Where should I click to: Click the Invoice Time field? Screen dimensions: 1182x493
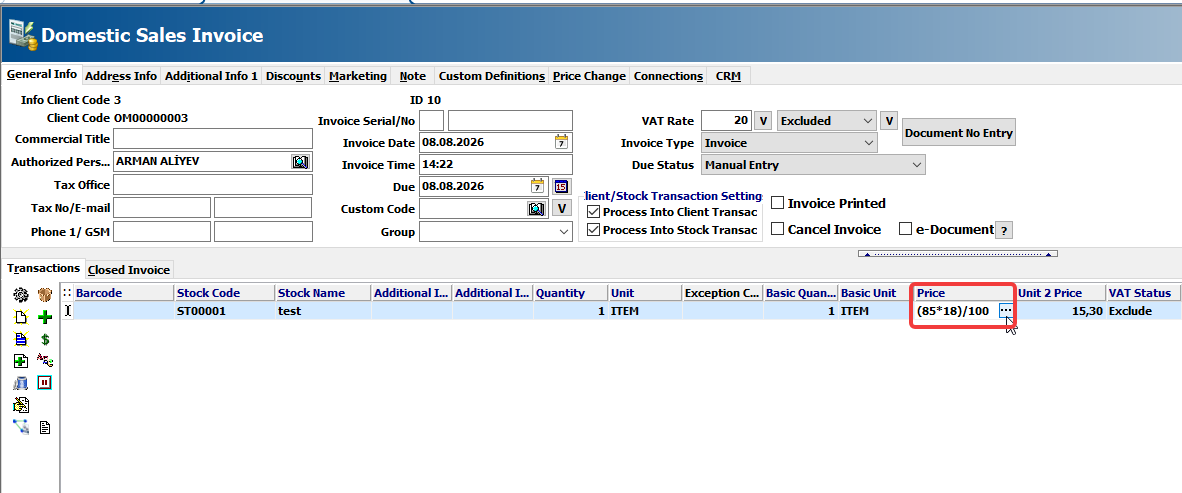click(496, 164)
